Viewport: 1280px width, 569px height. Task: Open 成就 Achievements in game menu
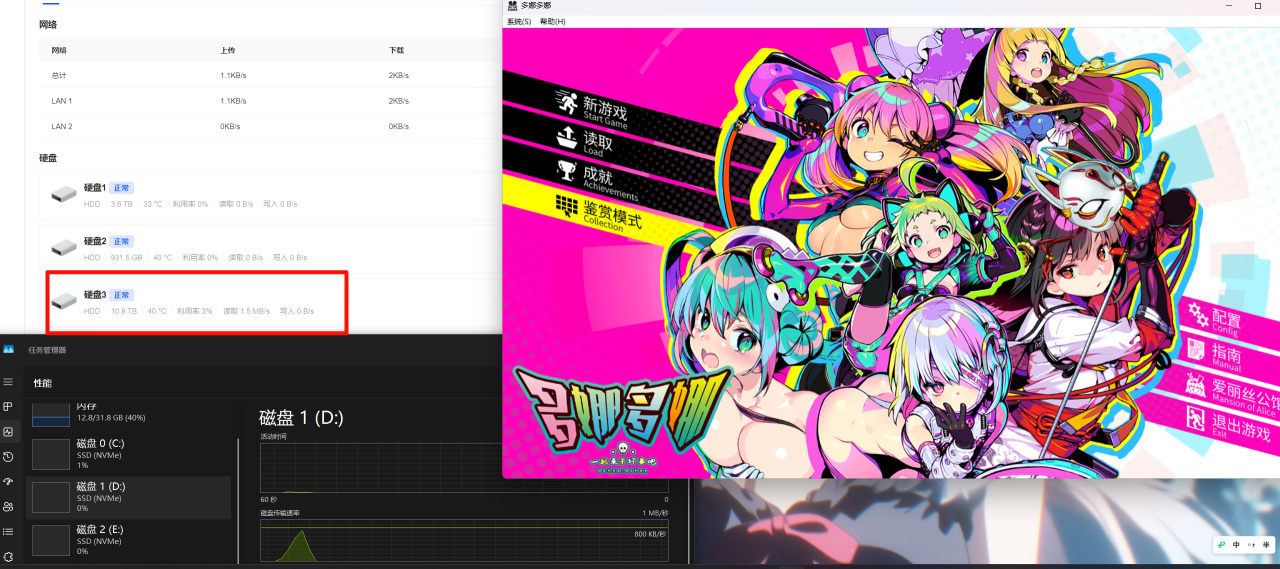click(609, 184)
